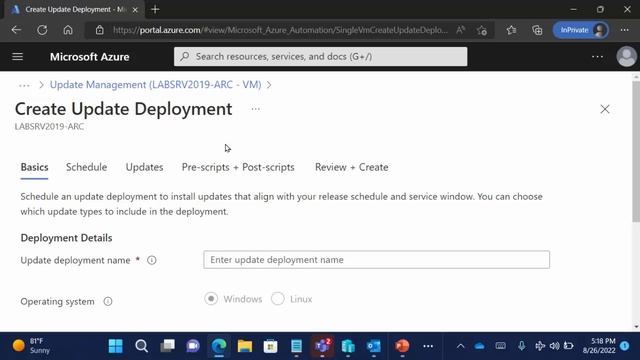Viewport: 640px width, 360px height.
Task: Open Outlook from the taskbar
Action: (x=374, y=346)
